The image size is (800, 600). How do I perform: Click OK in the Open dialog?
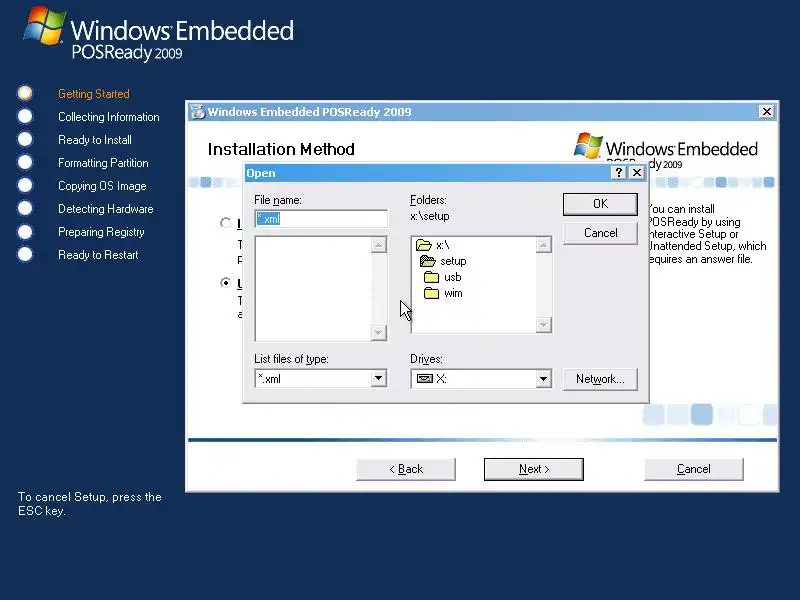pyautogui.click(x=600, y=204)
